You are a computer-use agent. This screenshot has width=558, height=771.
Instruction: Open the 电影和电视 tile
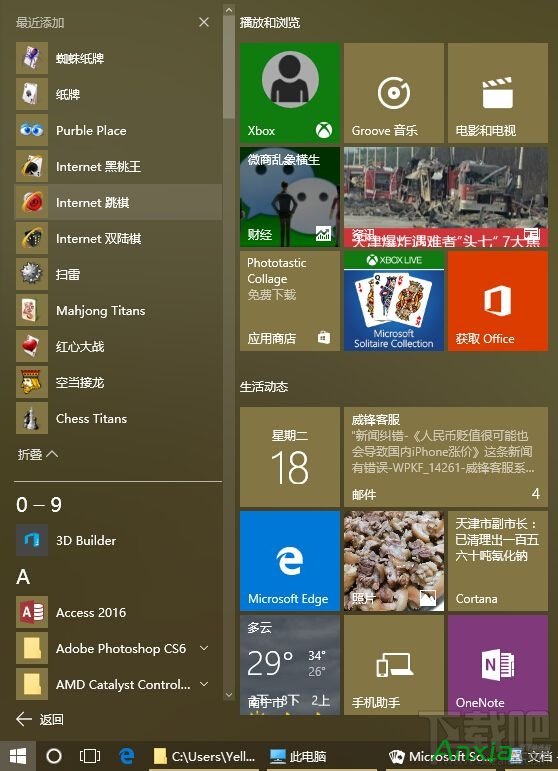(x=498, y=93)
